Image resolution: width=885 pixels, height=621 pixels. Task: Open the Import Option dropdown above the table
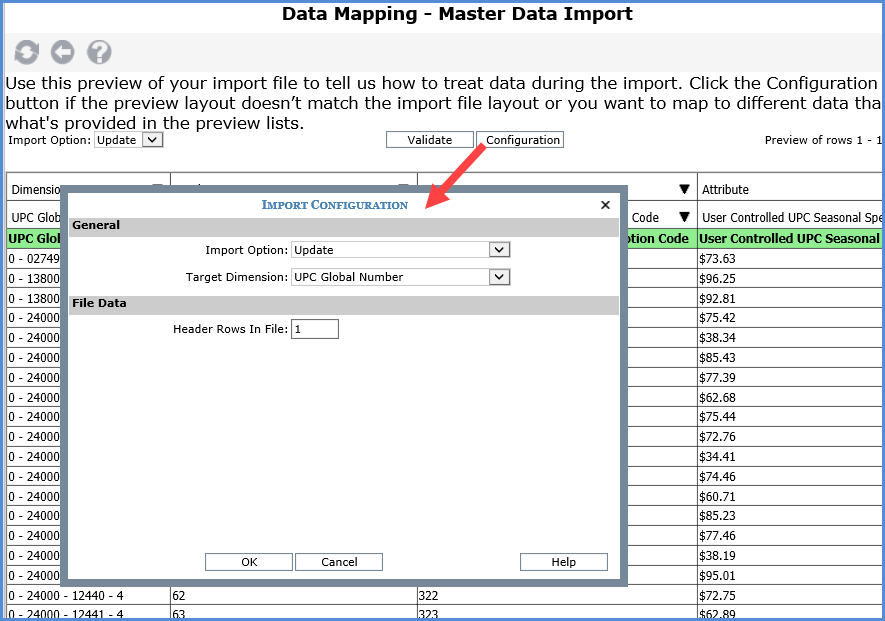152,140
